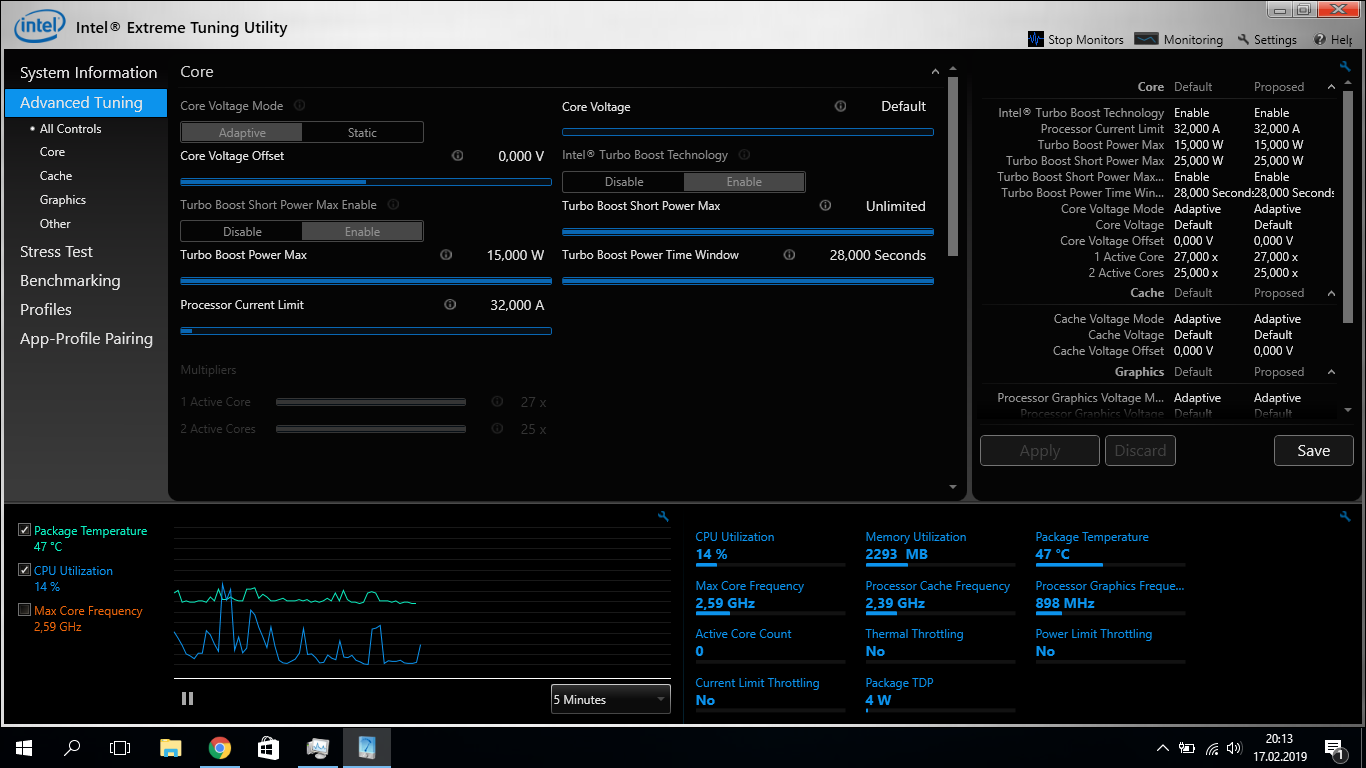
Task: Open the 5 Minutes time range dropdown
Action: [x=610, y=699]
